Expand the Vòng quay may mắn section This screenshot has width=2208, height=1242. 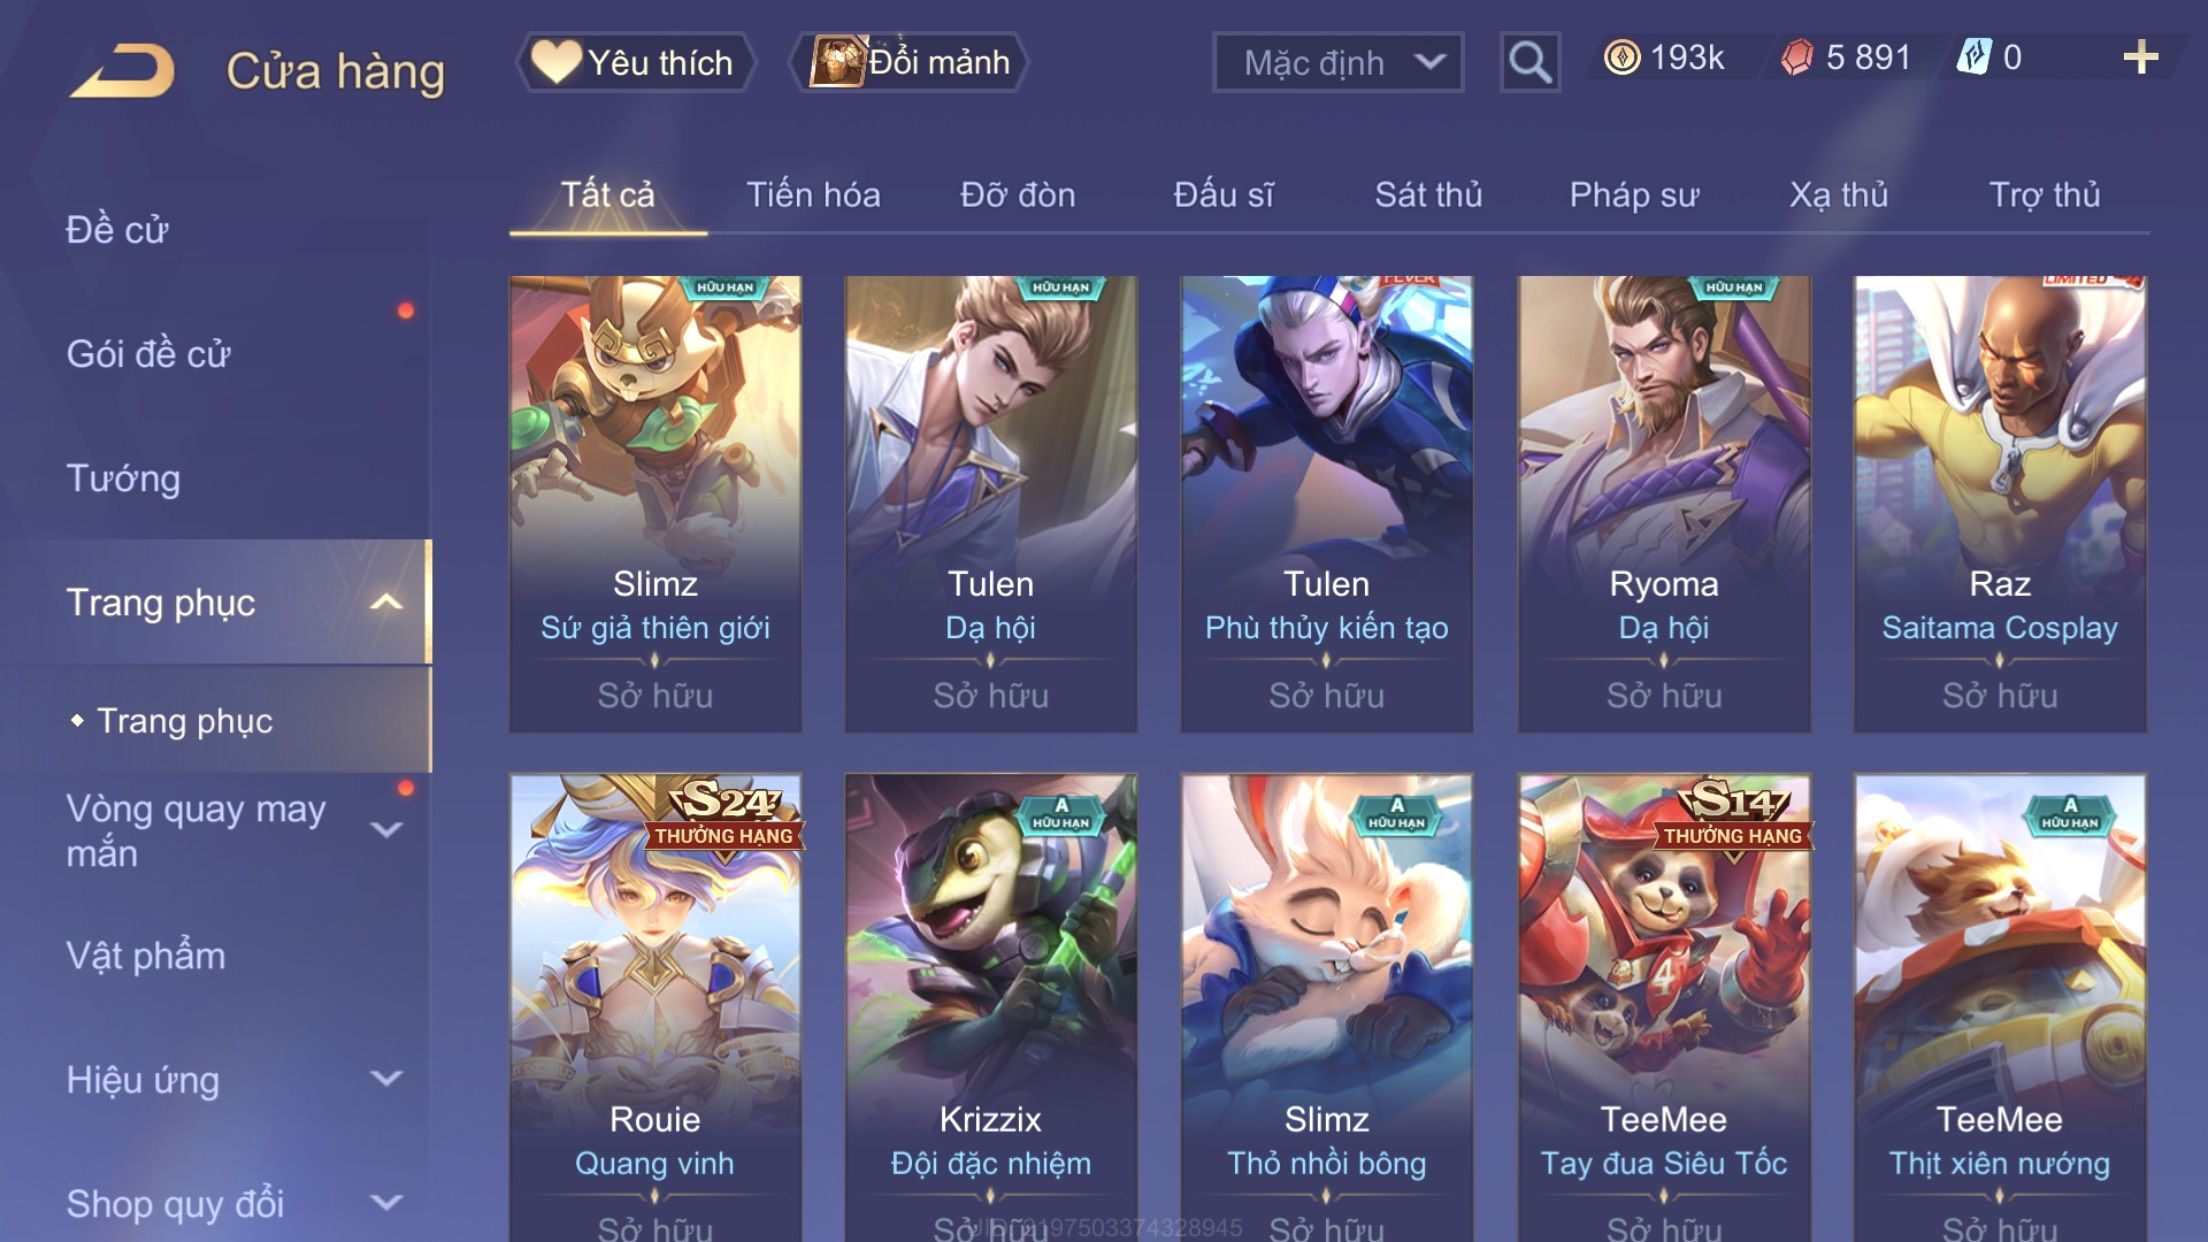386,830
